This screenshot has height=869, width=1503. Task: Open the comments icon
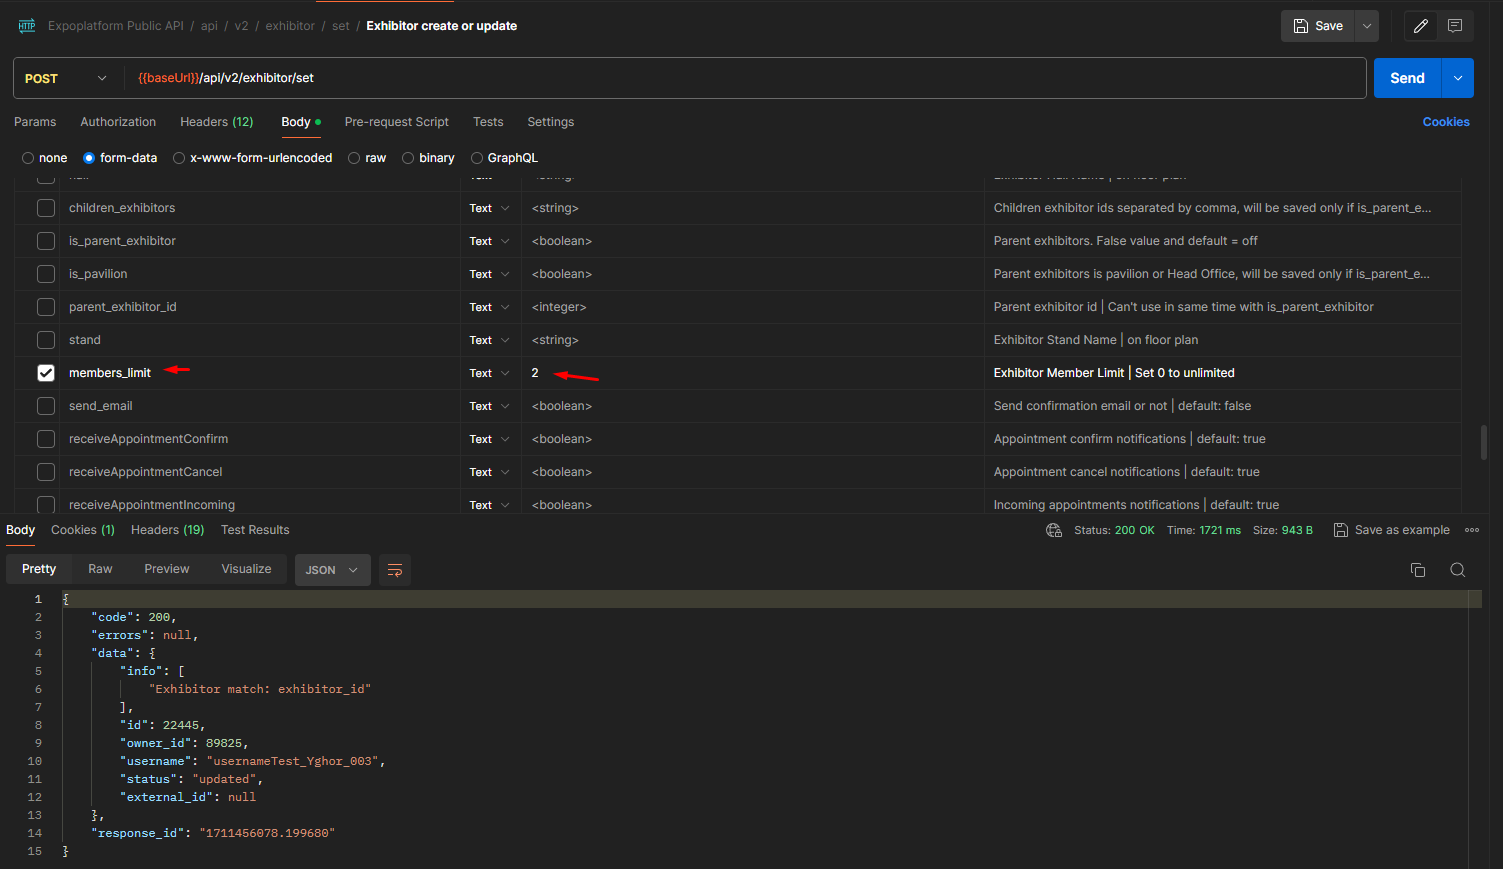[x=1455, y=26]
